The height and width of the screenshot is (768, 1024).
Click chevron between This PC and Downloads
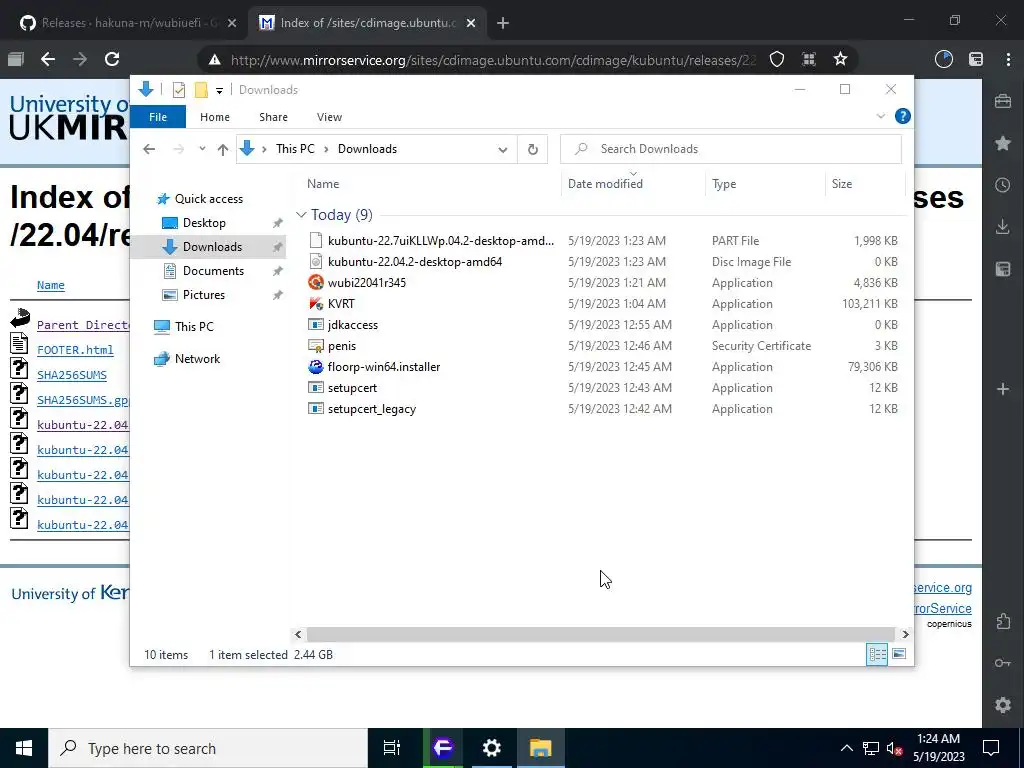coord(327,150)
